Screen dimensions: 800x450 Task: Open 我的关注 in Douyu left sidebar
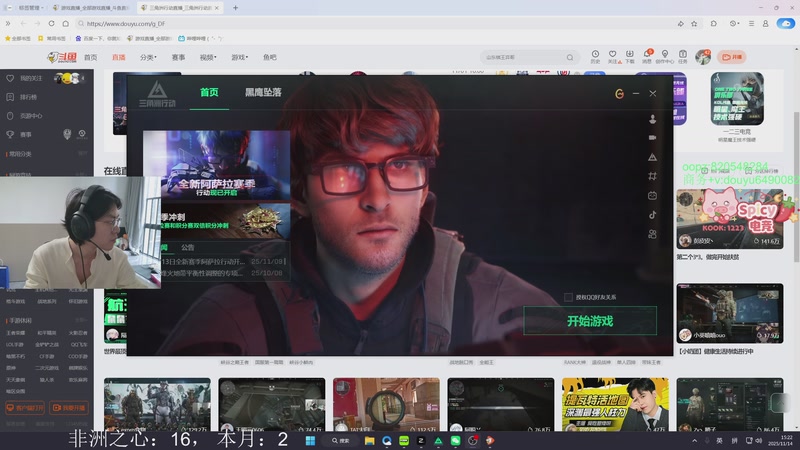31,78
